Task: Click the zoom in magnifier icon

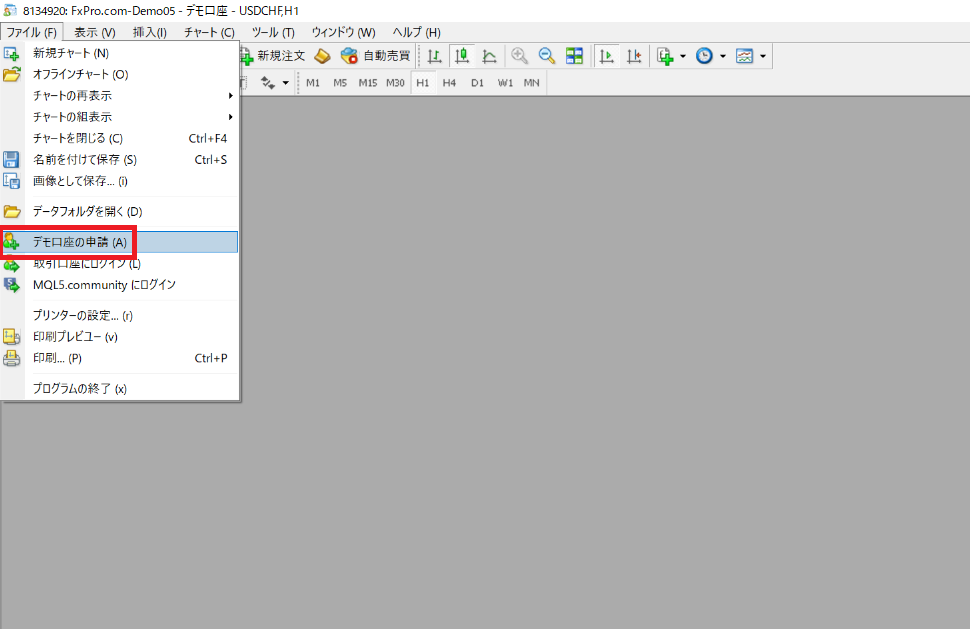Action: click(x=520, y=56)
